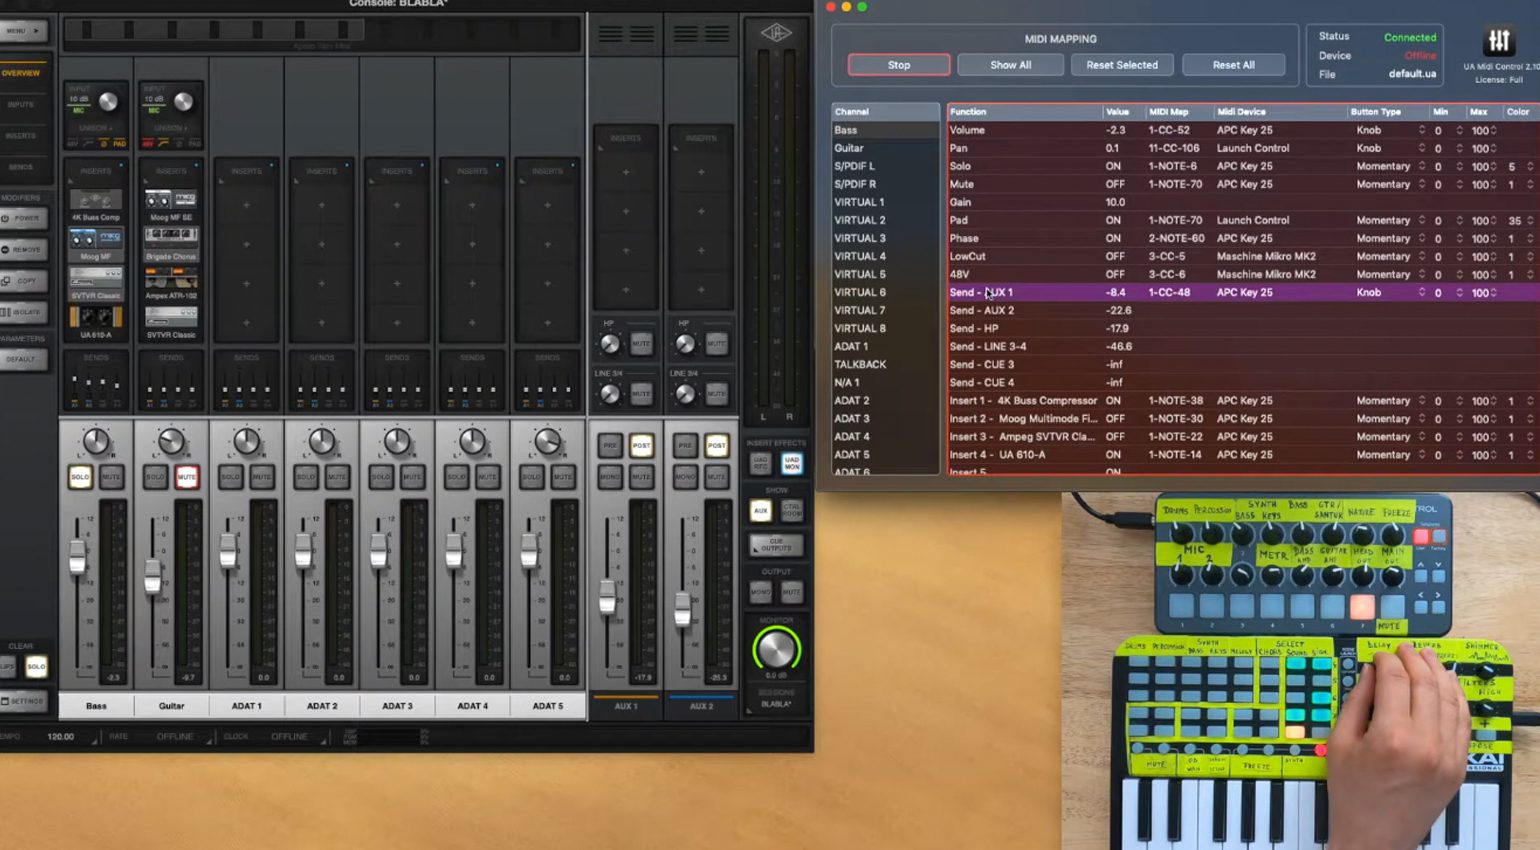Toggle Solo on the Bass channel
The image size is (1540, 850).
[x=80, y=477]
